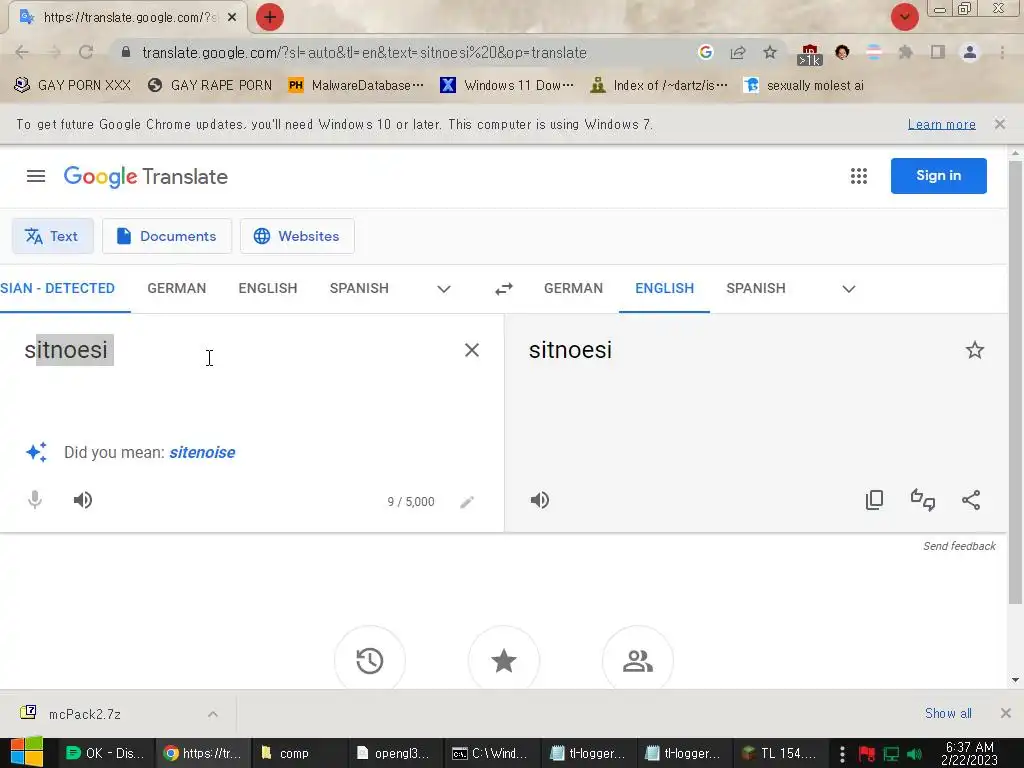Choose Spanish as source language
Image resolution: width=1024 pixels, height=768 pixels.
359,288
